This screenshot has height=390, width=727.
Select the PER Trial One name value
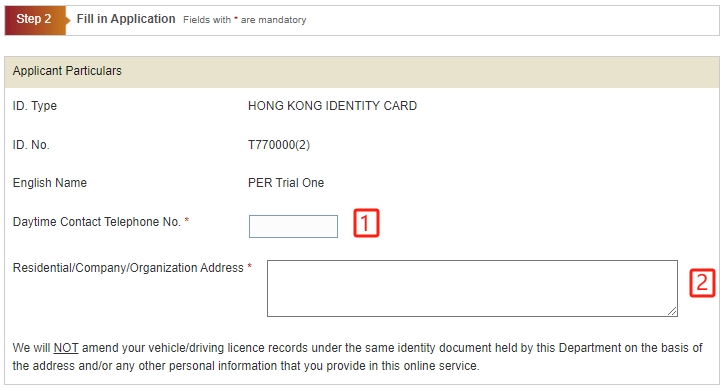point(286,183)
